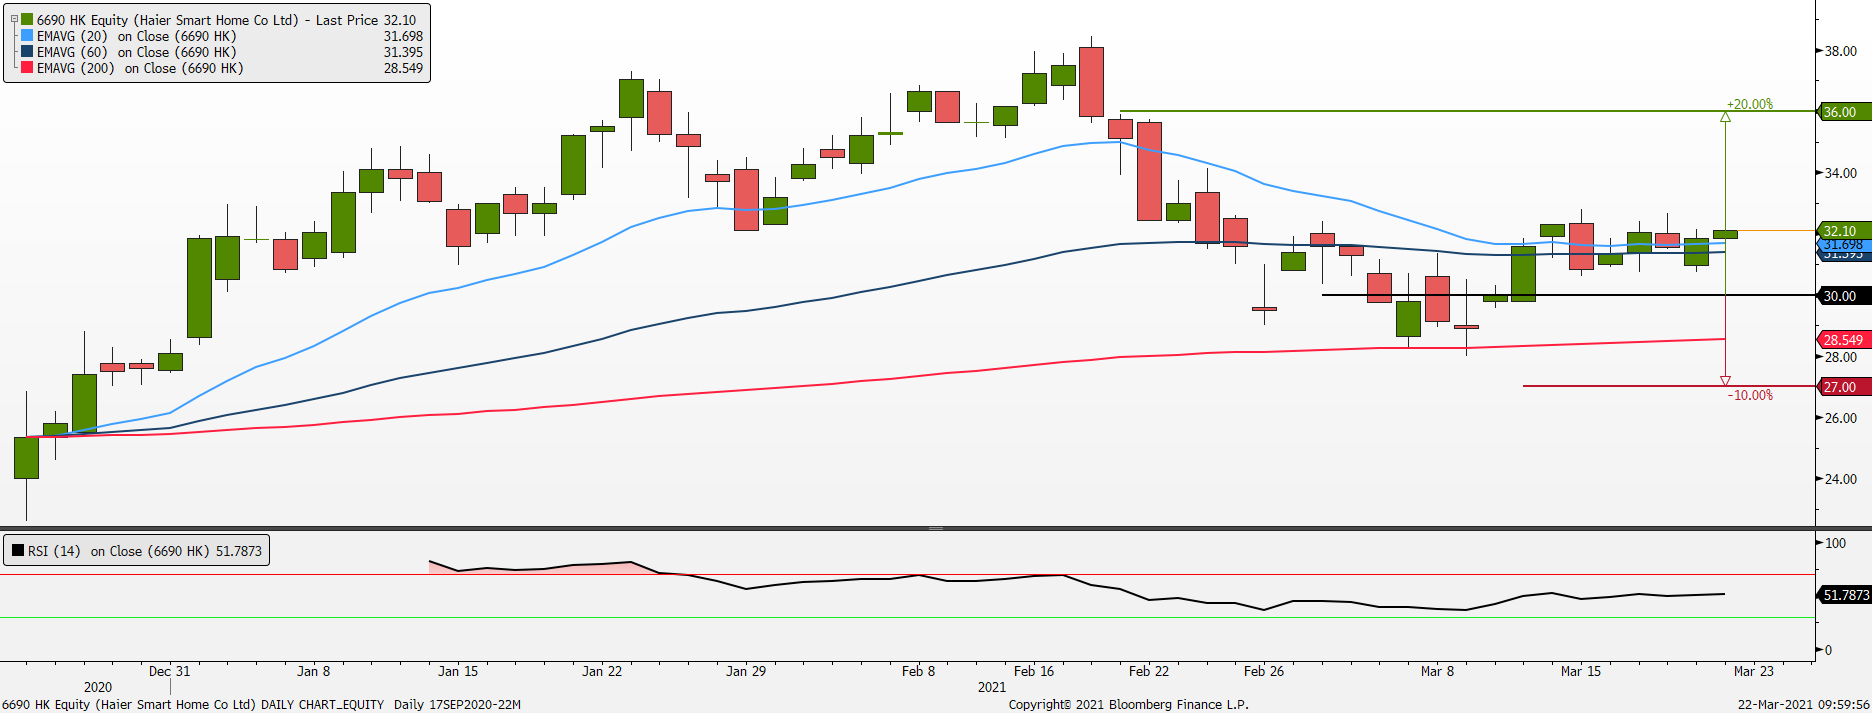Image resolution: width=1872 pixels, height=713 pixels.
Task: Click the Dec 31 date axis label
Action: (x=169, y=671)
